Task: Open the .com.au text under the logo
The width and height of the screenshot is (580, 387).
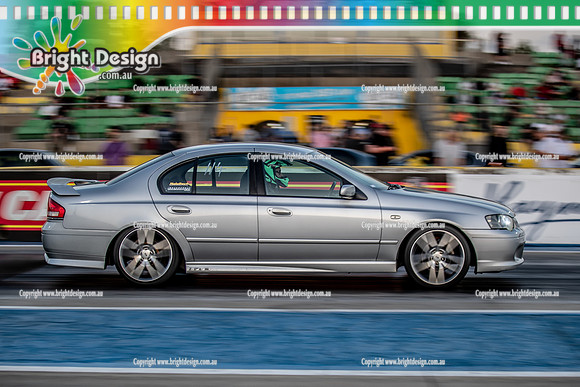Action: pyautogui.click(x=115, y=75)
